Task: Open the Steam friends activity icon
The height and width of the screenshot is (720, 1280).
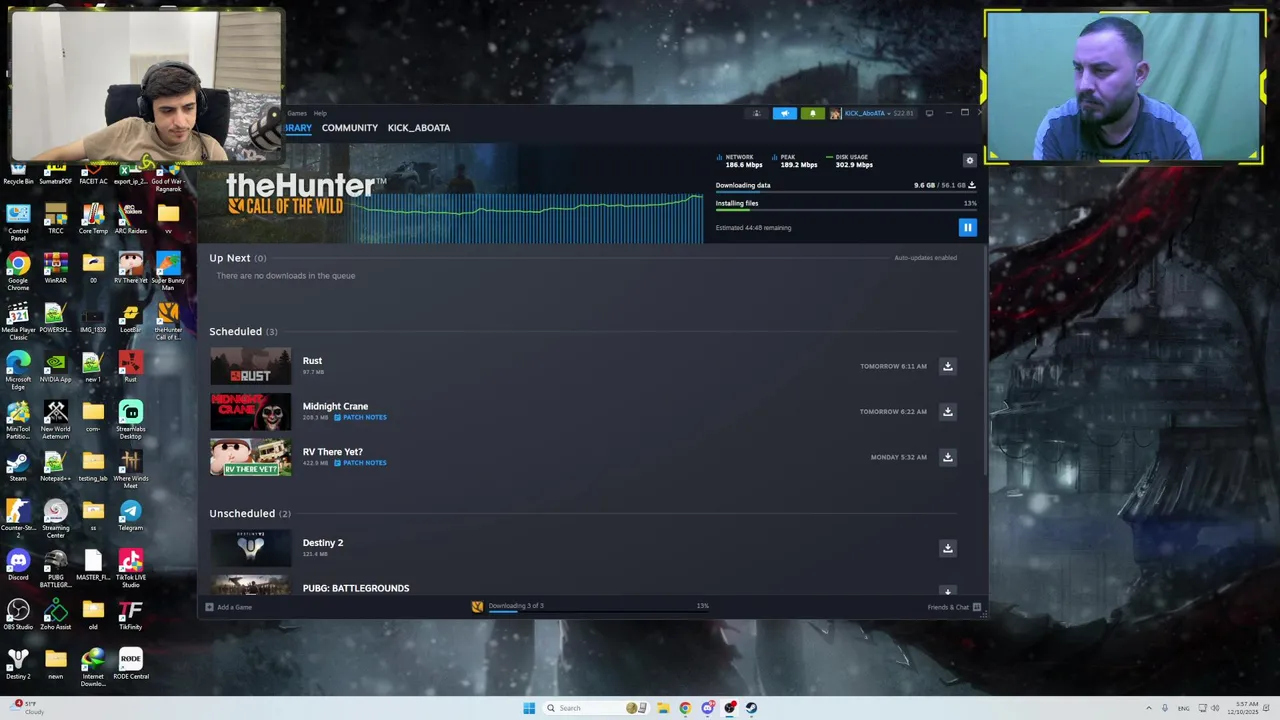Action: pyautogui.click(x=756, y=113)
